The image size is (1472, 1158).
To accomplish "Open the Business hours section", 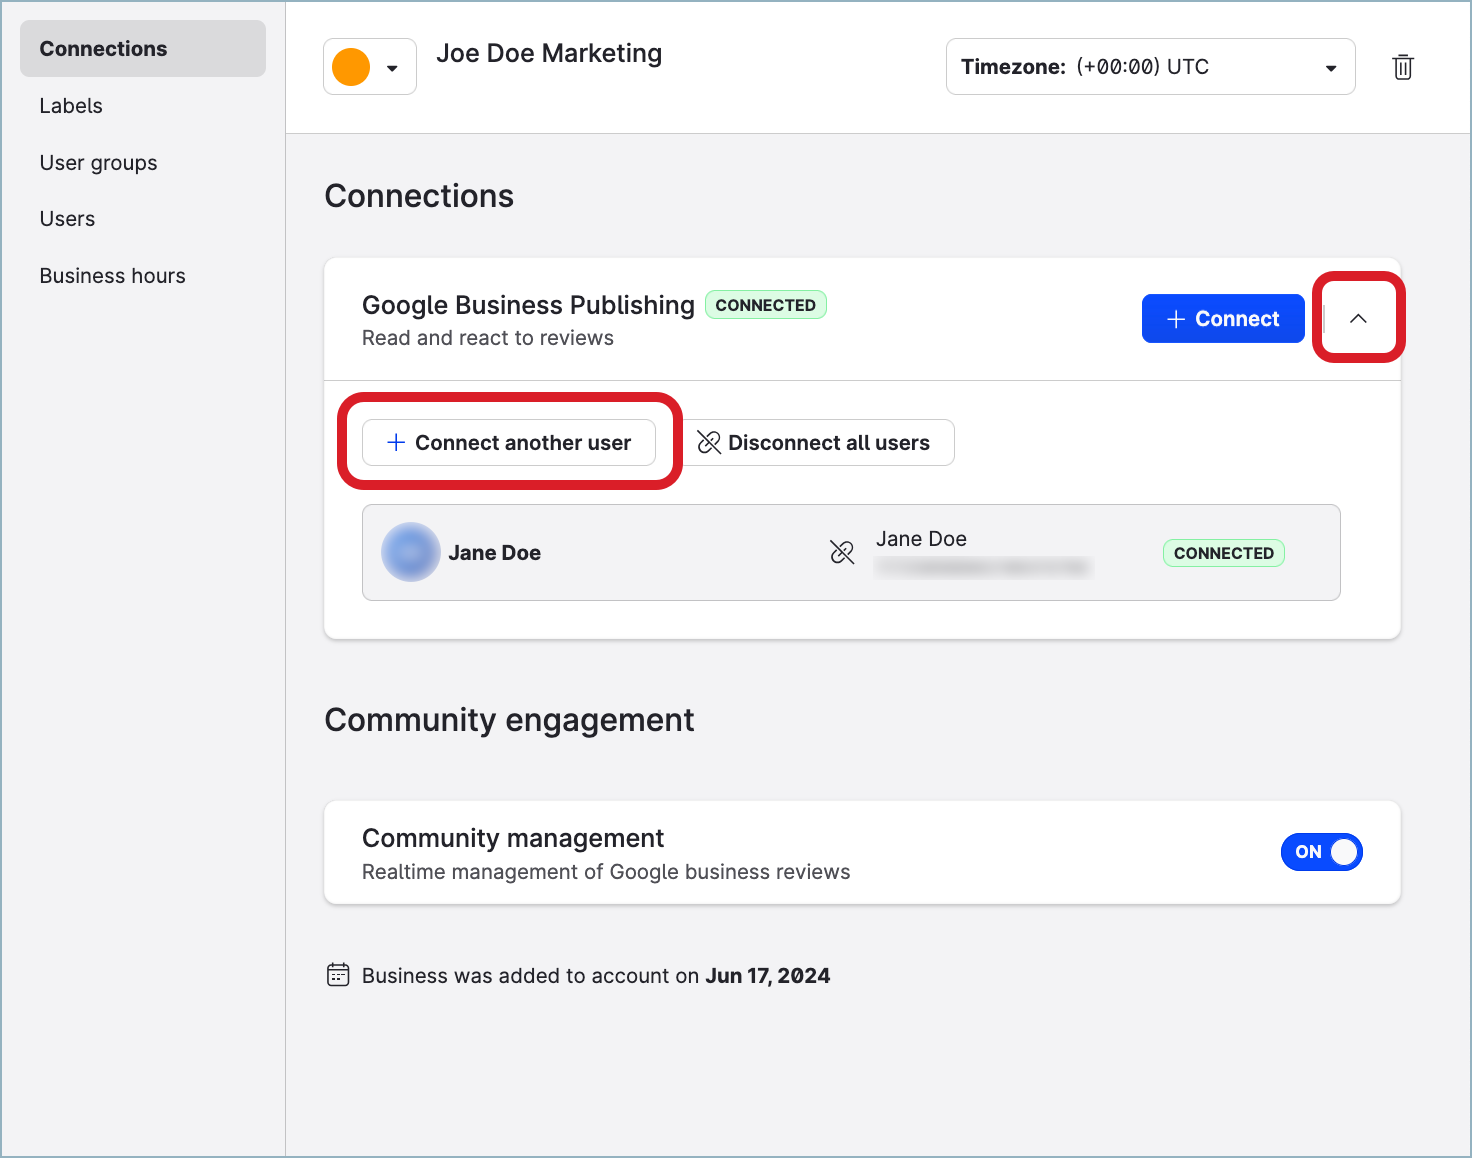I will point(112,275).
